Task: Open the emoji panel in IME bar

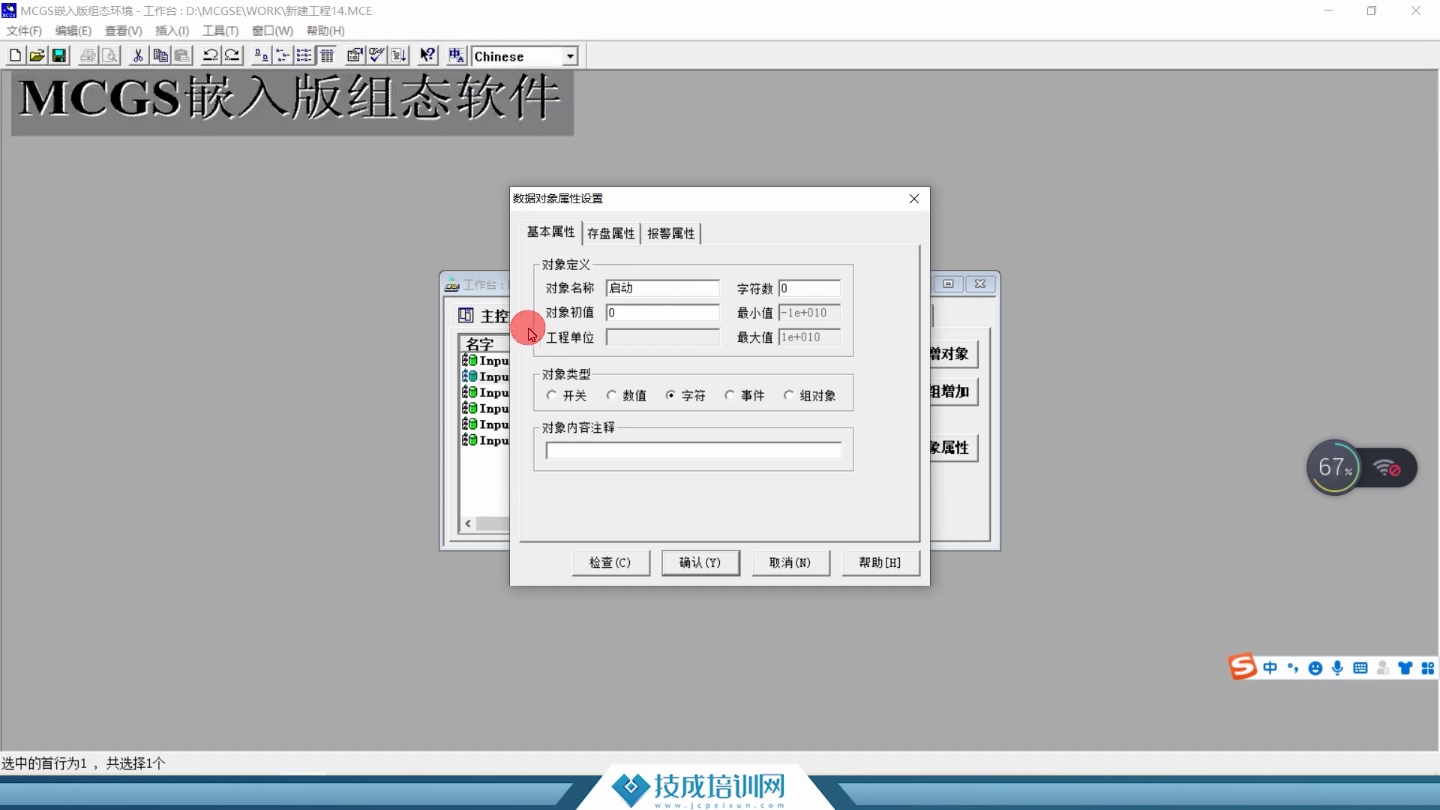Action: pyautogui.click(x=1315, y=668)
